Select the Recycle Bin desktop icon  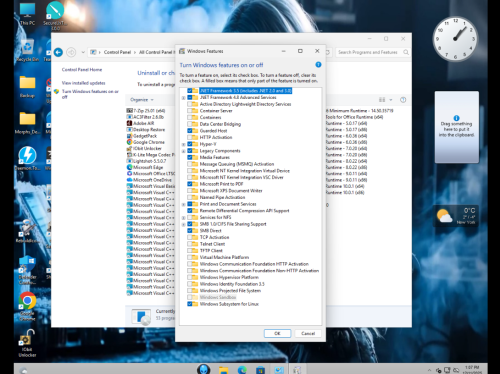pyautogui.click(x=27, y=51)
